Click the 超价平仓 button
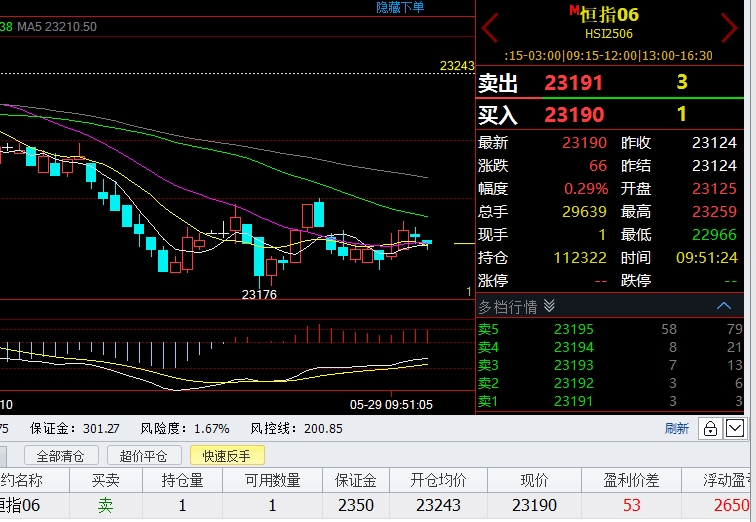 pyautogui.click(x=144, y=455)
